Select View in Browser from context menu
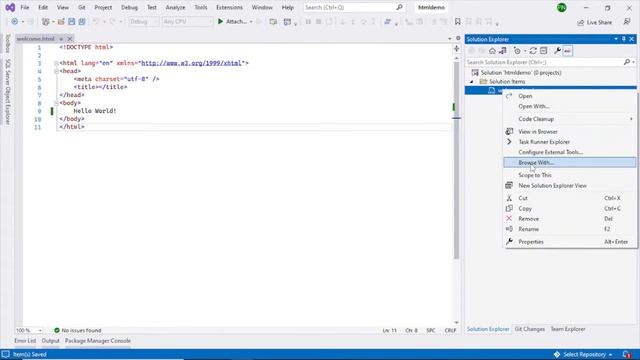This screenshot has height=360, width=640. [570, 131]
